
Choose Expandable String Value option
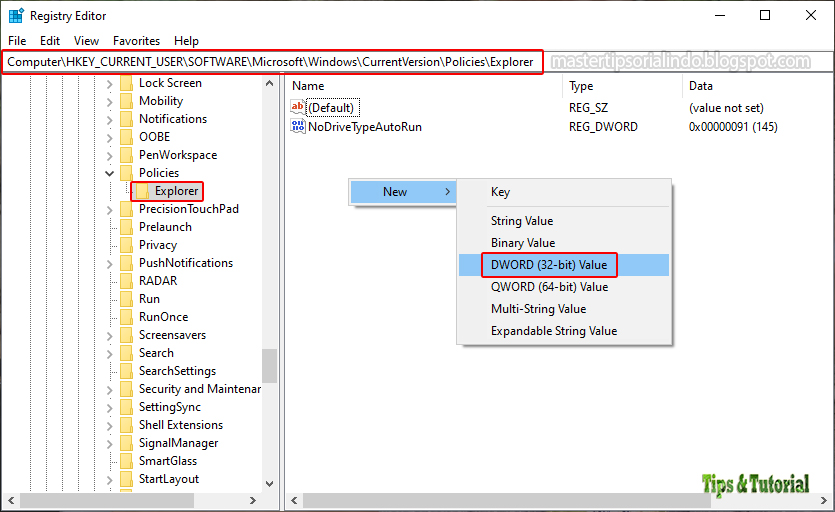(x=564, y=331)
